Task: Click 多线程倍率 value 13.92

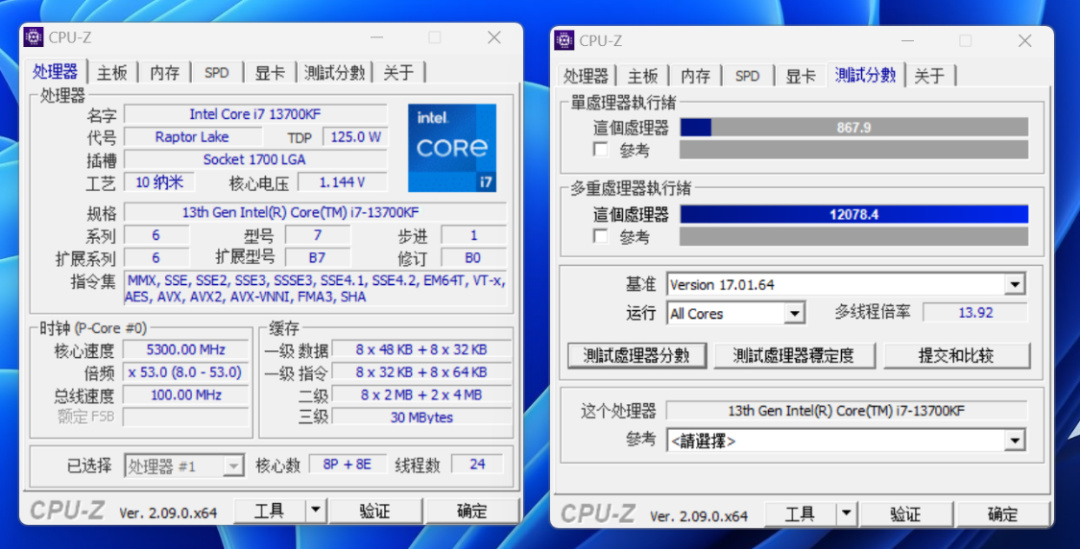Action: click(x=975, y=312)
